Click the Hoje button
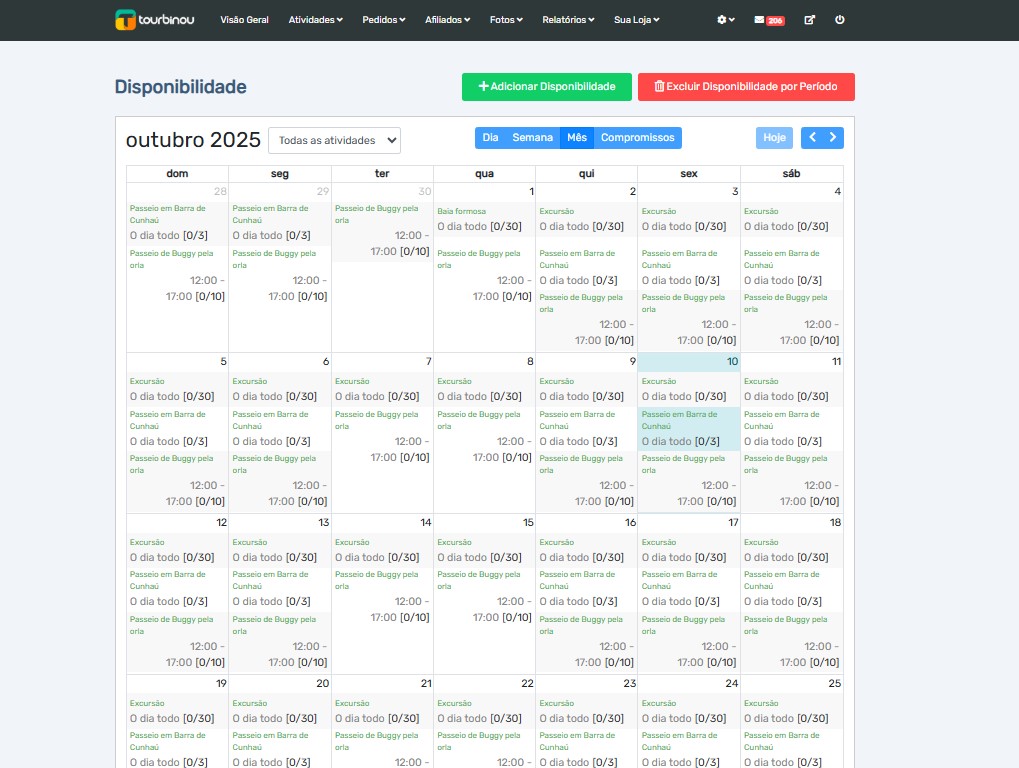Image resolution: width=1019 pixels, height=768 pixels. (774, 138)
